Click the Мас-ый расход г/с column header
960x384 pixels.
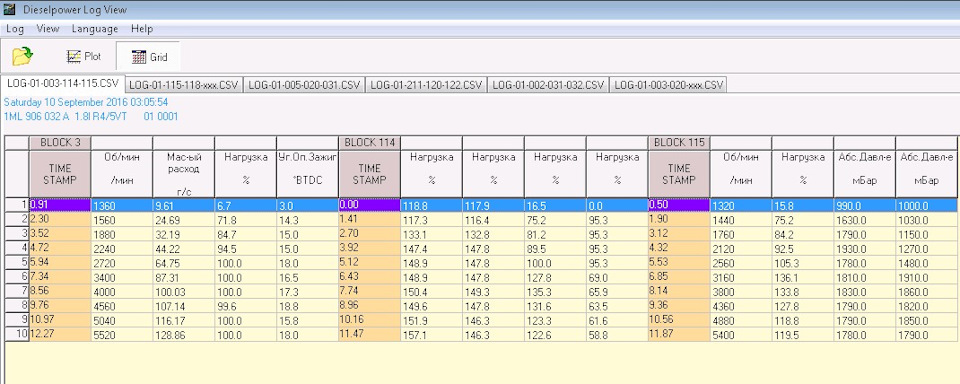click(x=184, y=174)
